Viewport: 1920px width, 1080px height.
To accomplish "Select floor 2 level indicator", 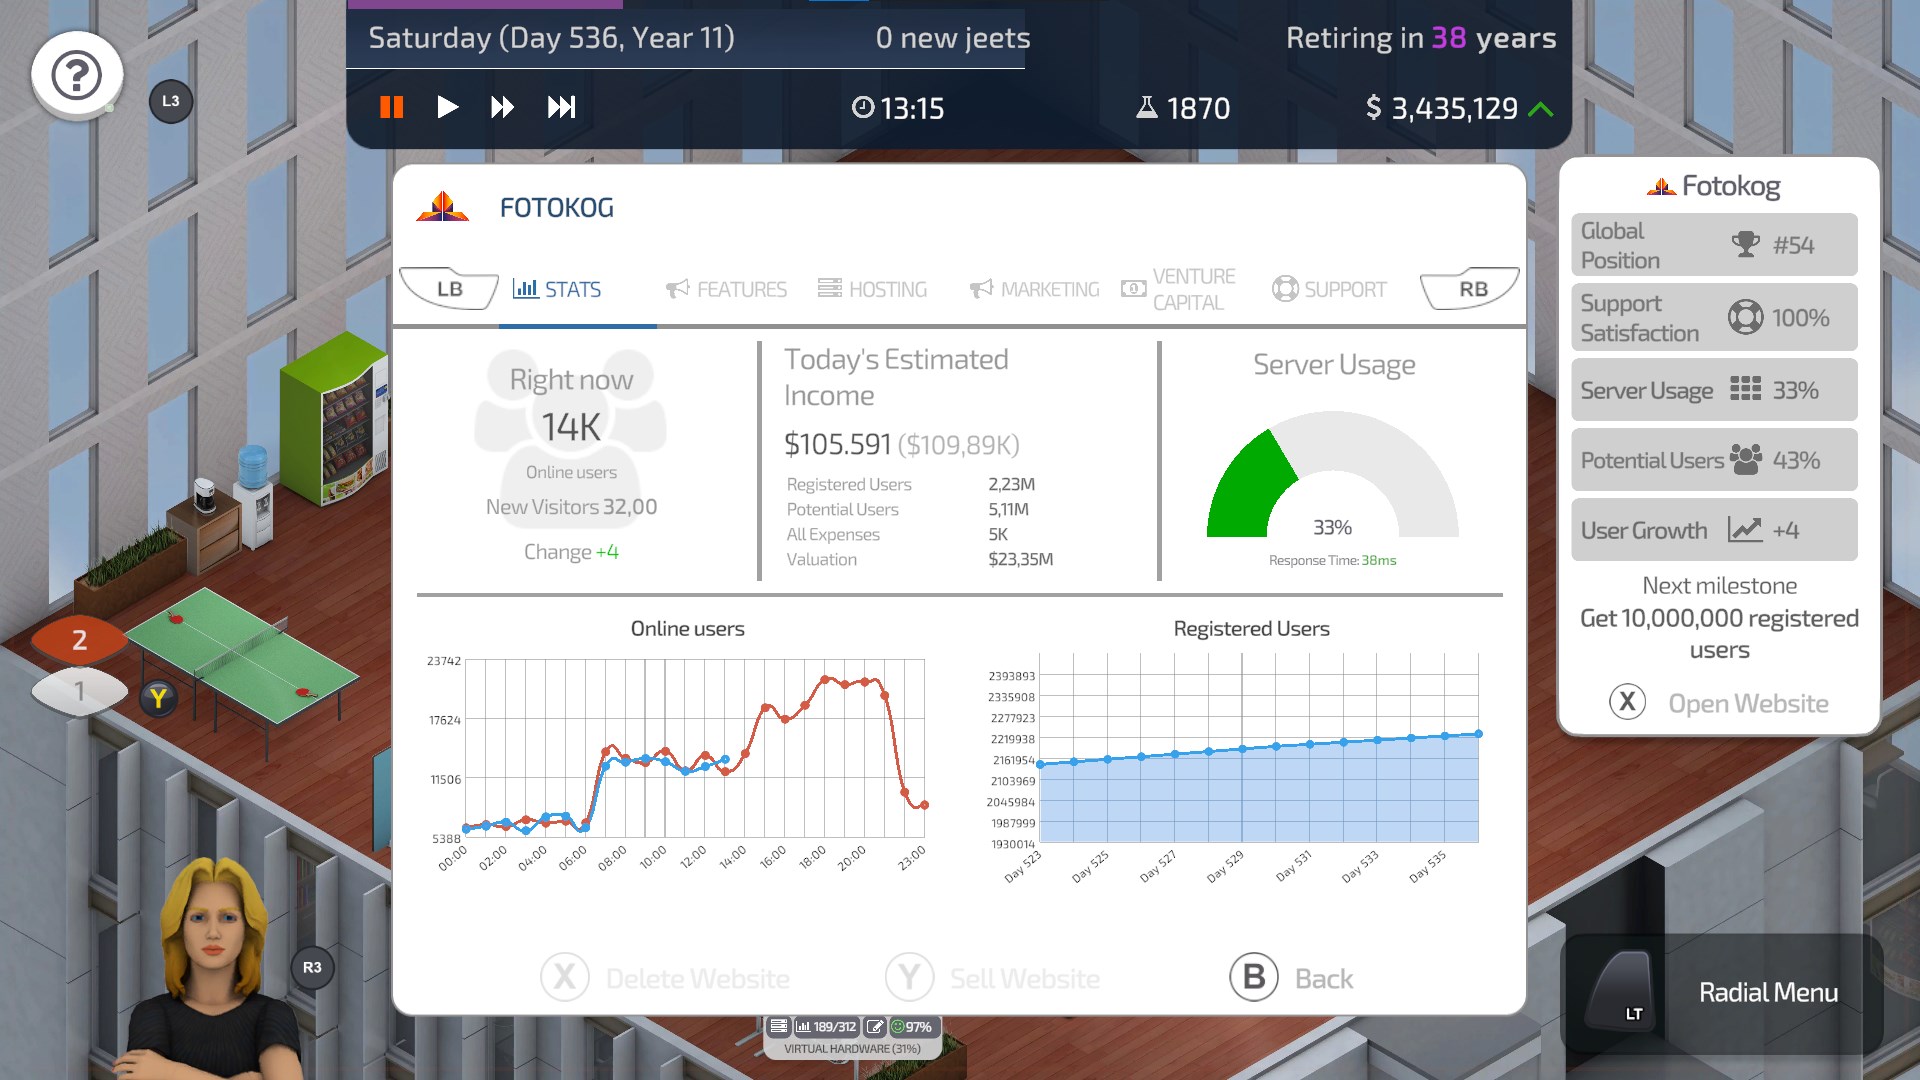I will 79,640.
